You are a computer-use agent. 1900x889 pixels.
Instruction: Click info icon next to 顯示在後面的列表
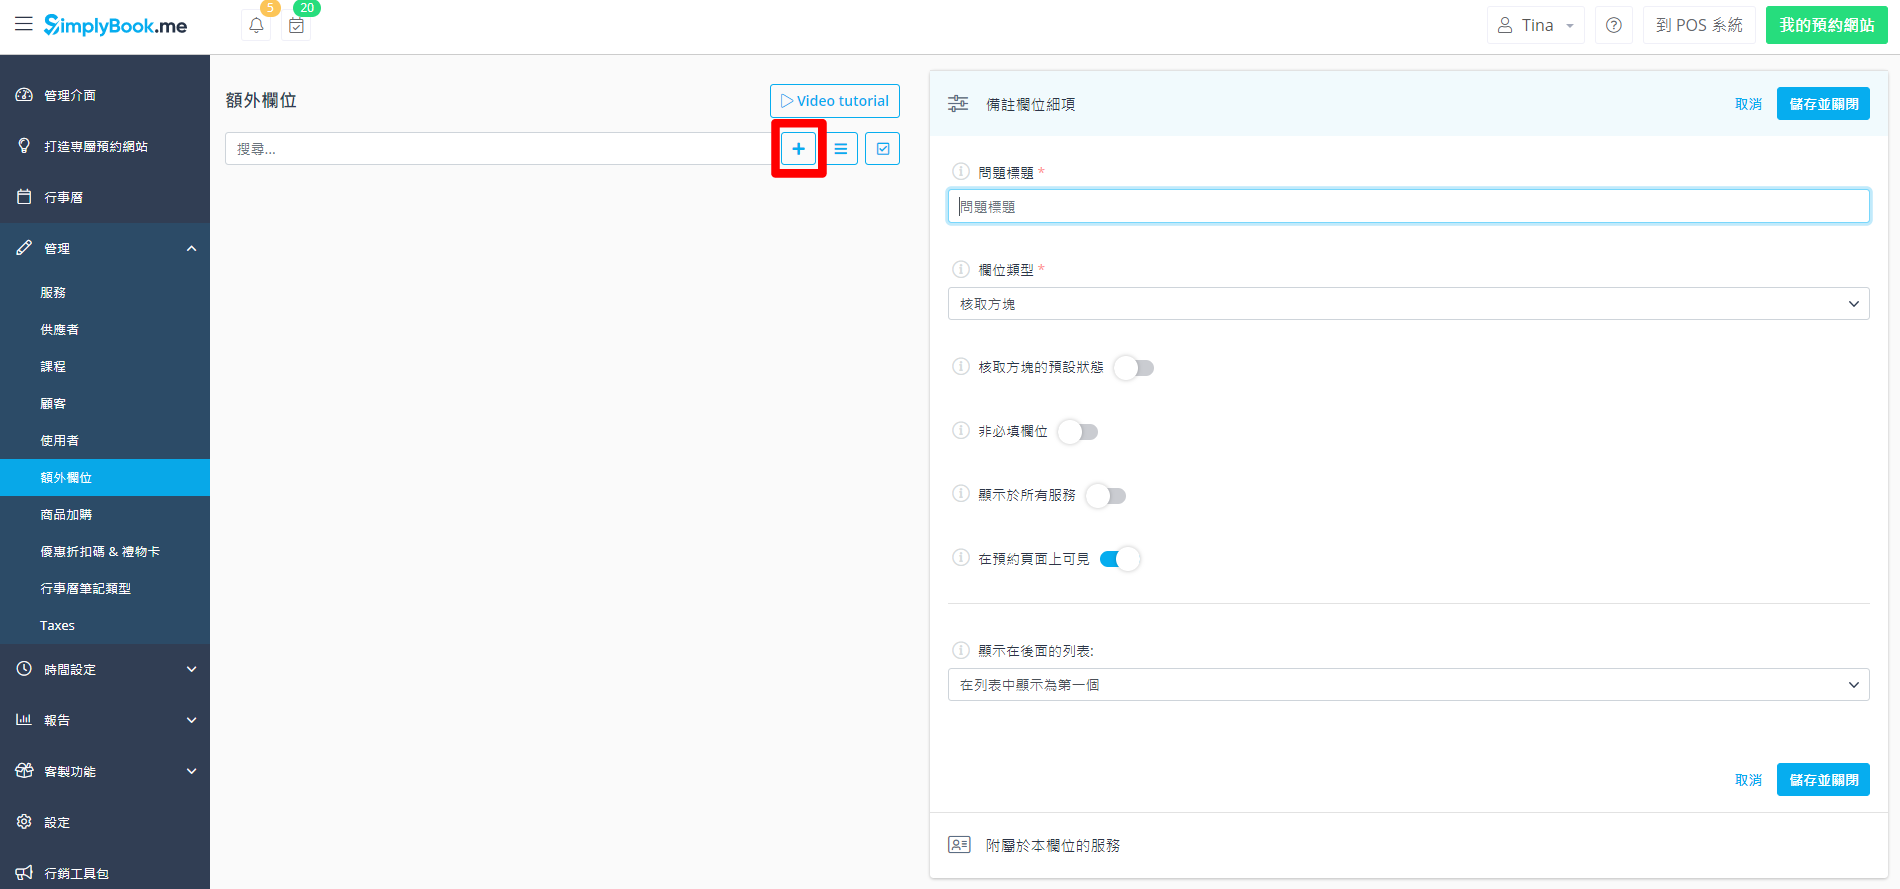[x=961, y=650]
